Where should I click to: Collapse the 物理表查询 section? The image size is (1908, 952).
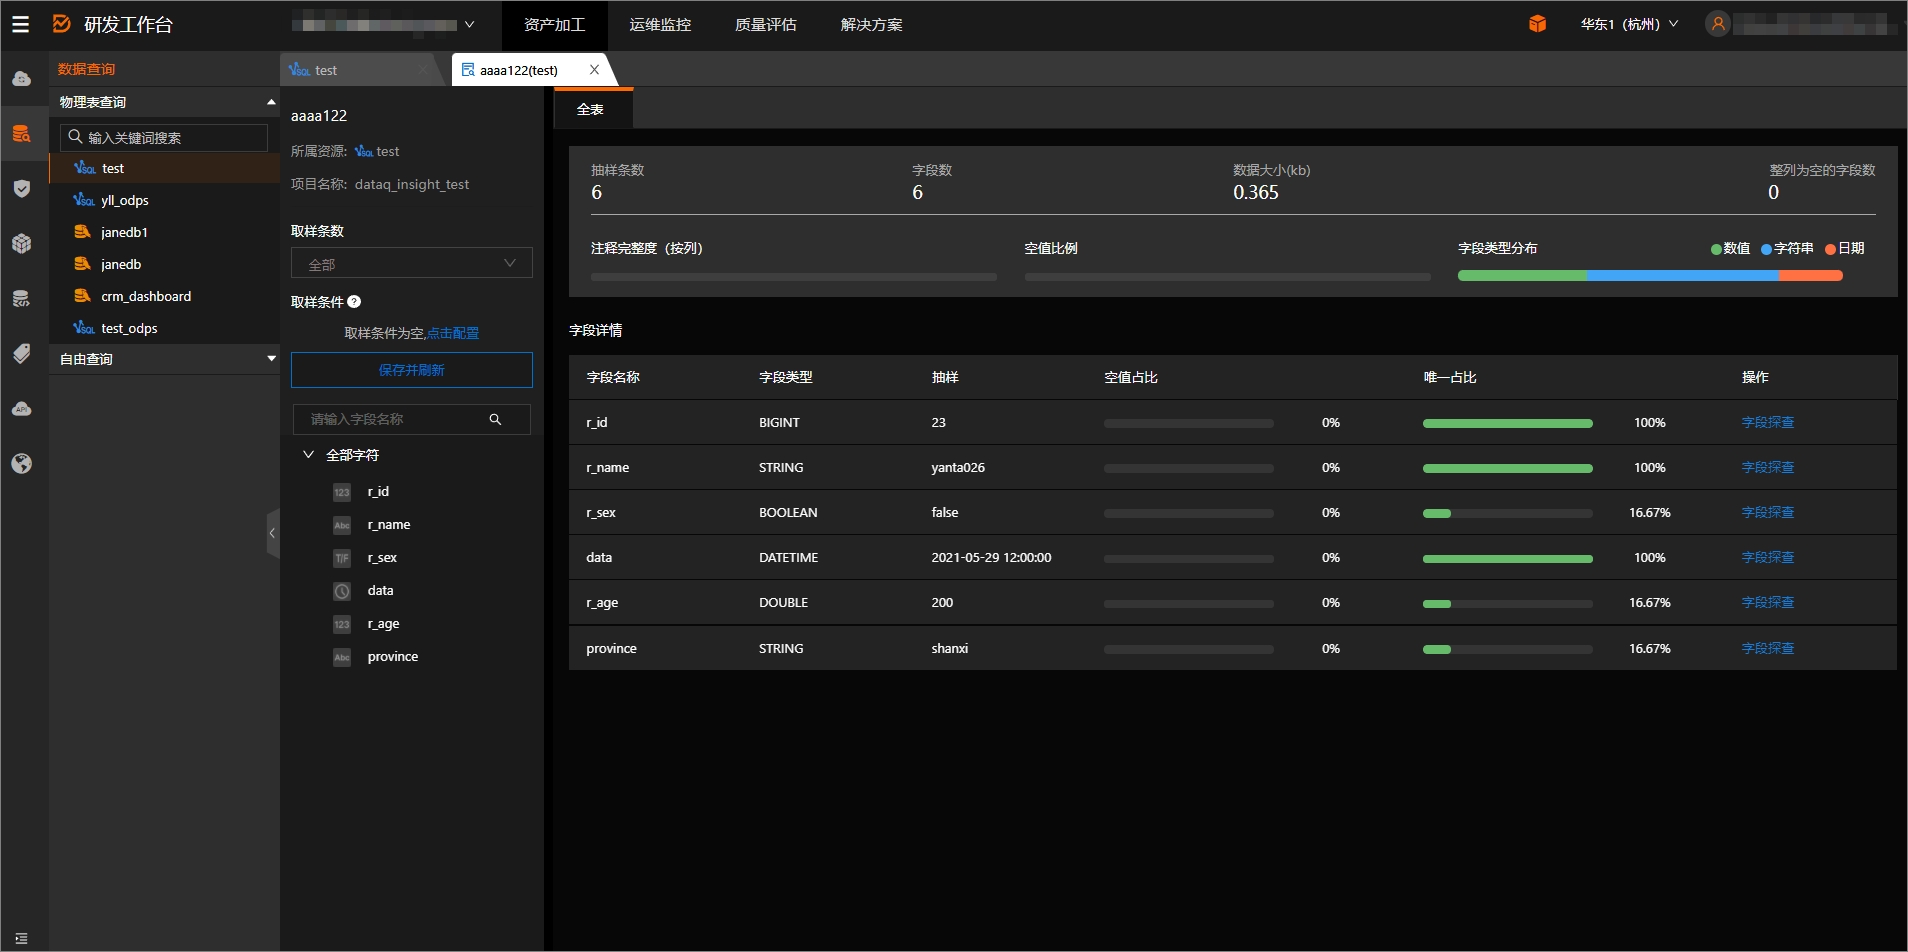271,102
